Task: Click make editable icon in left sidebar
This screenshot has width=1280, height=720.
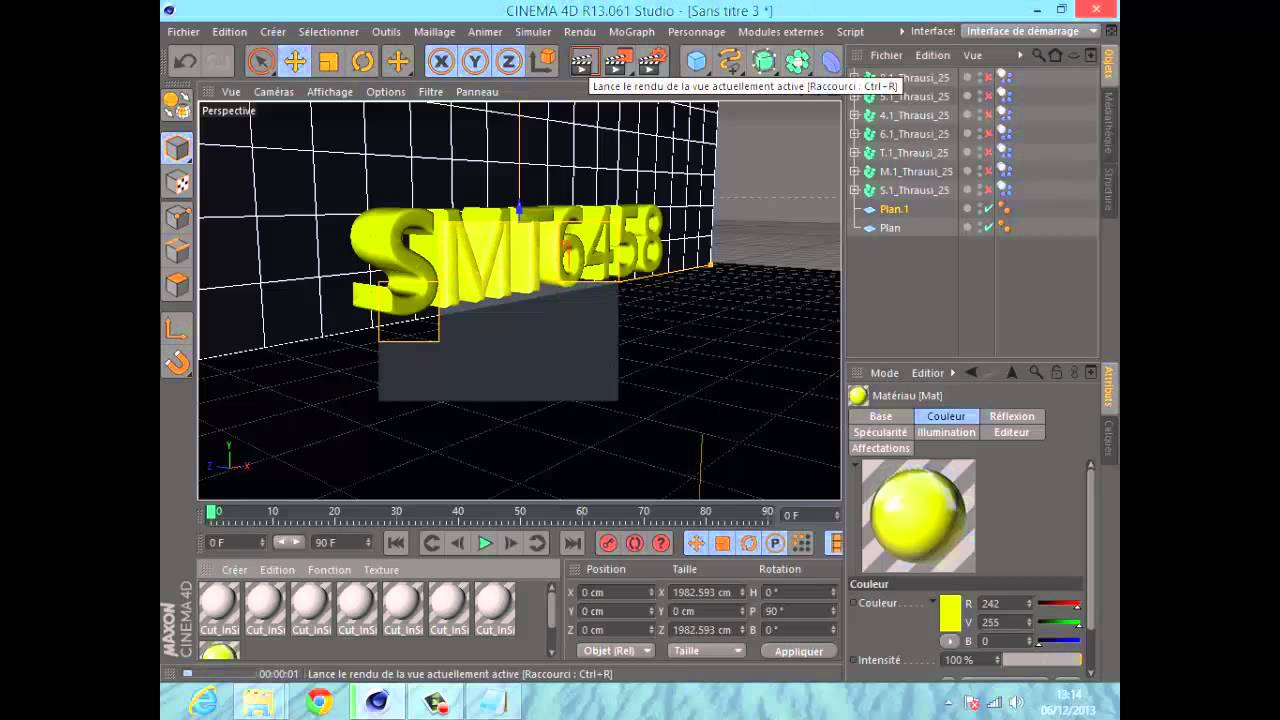Action: [177, 104]
